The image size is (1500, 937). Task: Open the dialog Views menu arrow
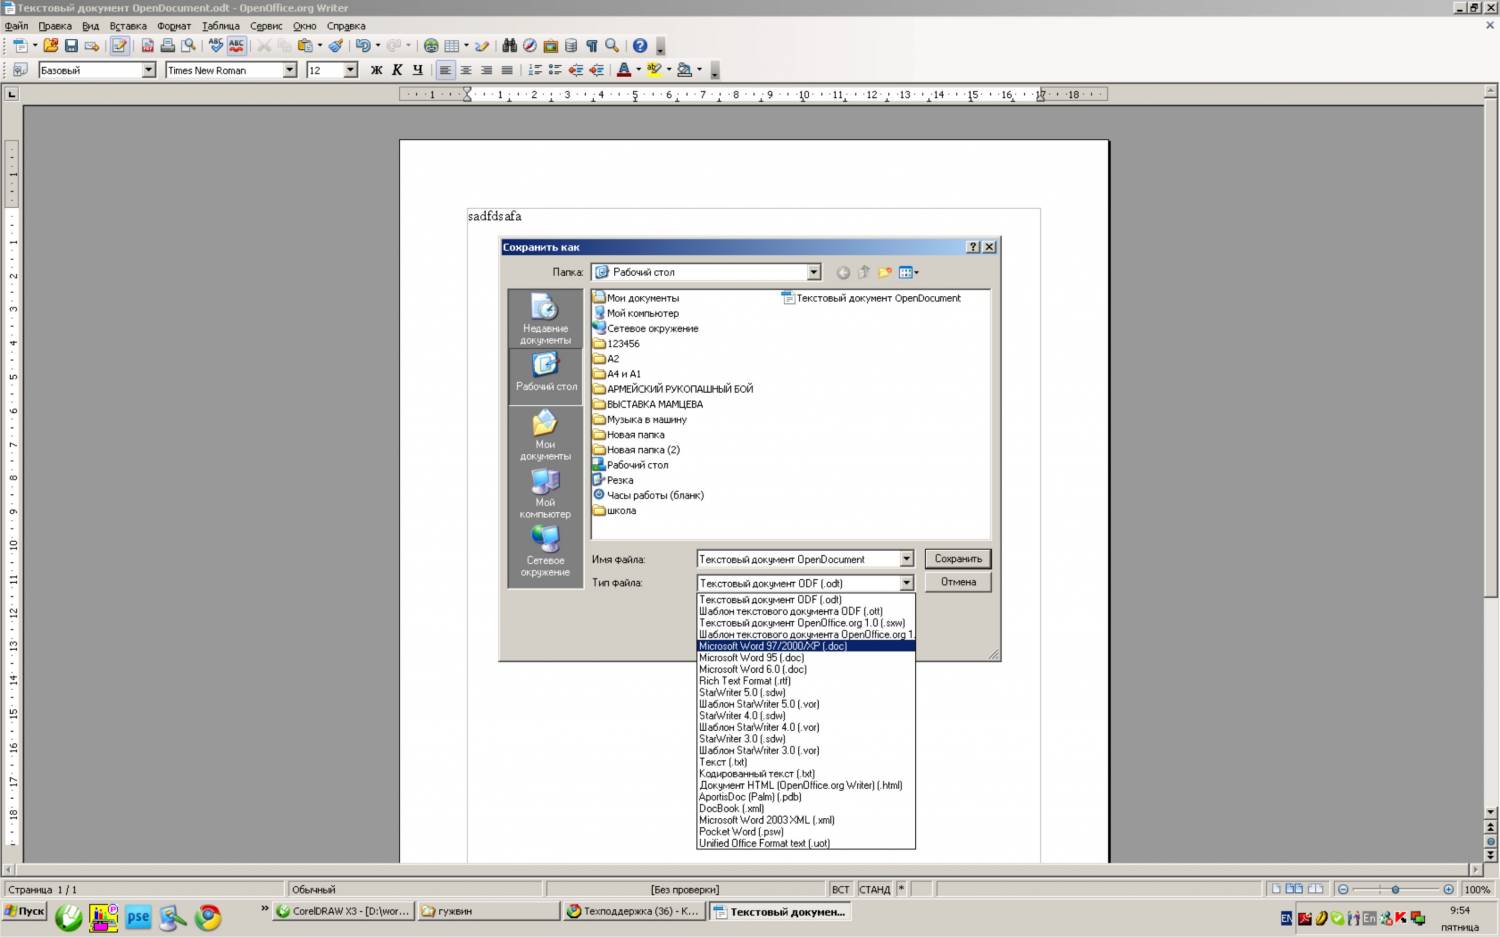click(916, 272)
